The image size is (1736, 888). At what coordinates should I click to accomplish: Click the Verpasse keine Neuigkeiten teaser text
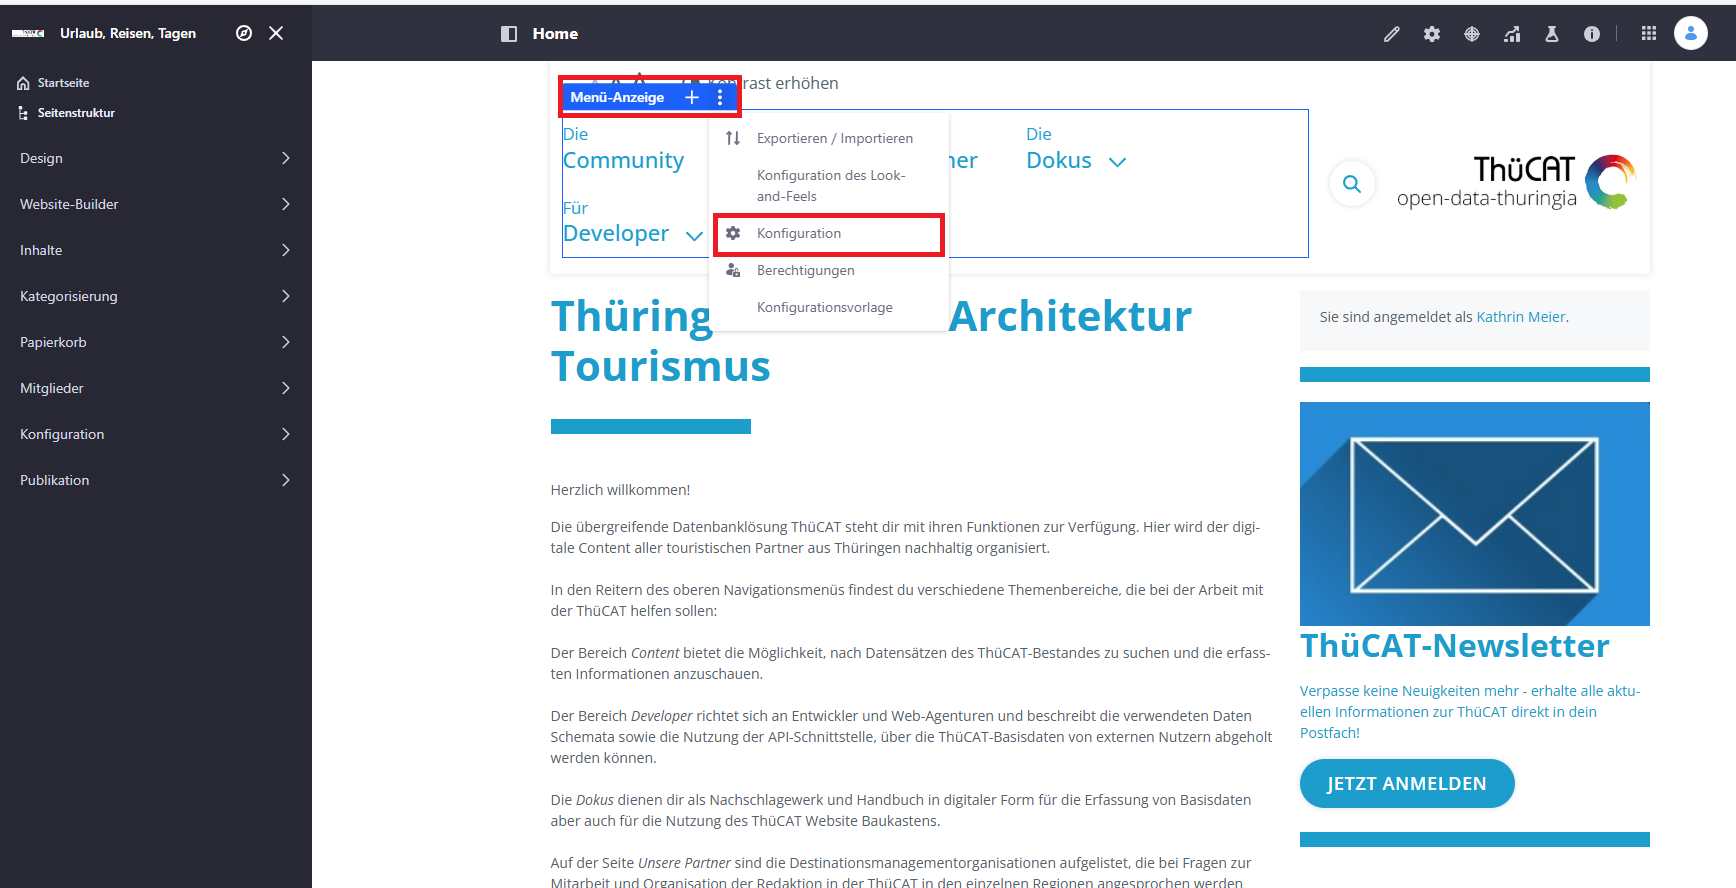(x=1470, y=712)
